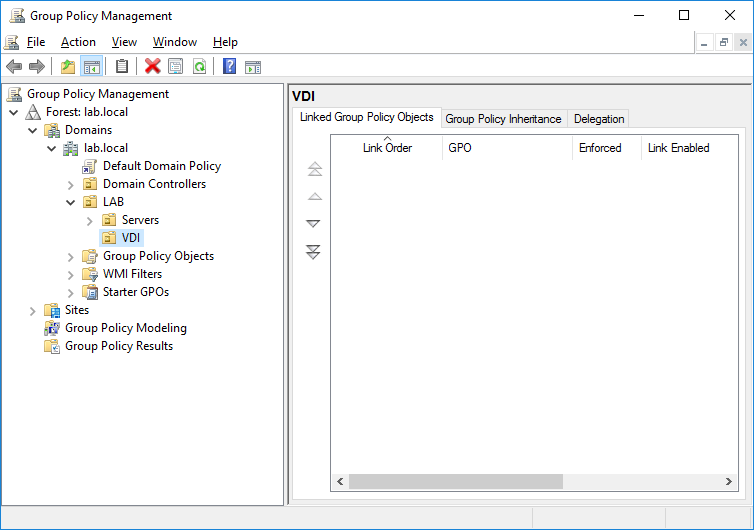This screenshot has width=754, height=530.
Task: Collapse the LAB organizational unit
Action: pos(71,202)
